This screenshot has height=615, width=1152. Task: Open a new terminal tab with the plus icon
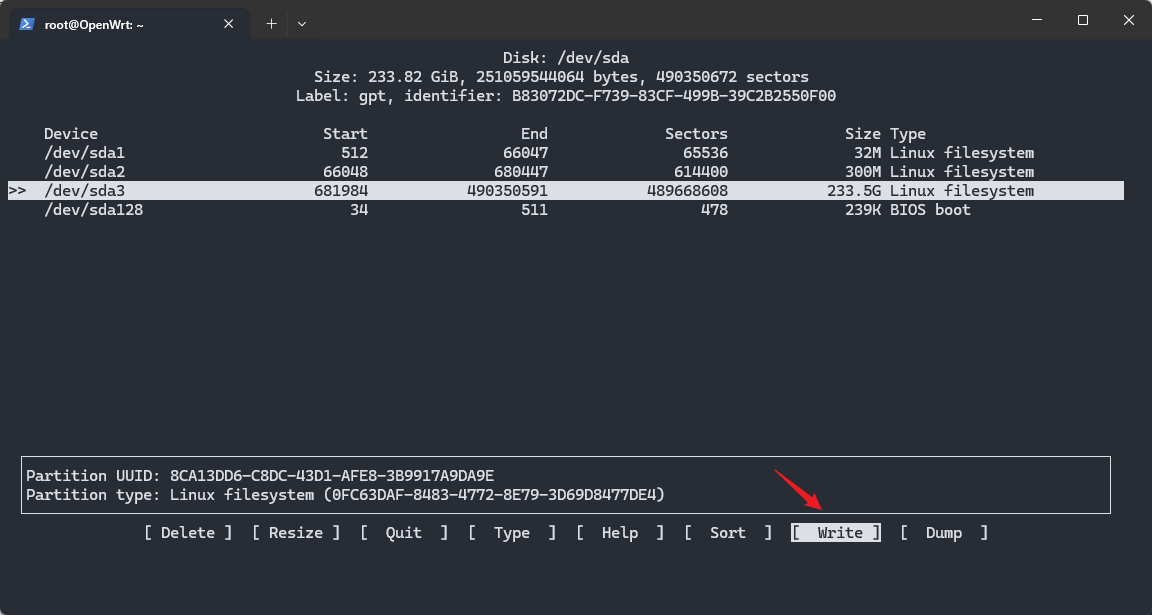click(271, 23)
